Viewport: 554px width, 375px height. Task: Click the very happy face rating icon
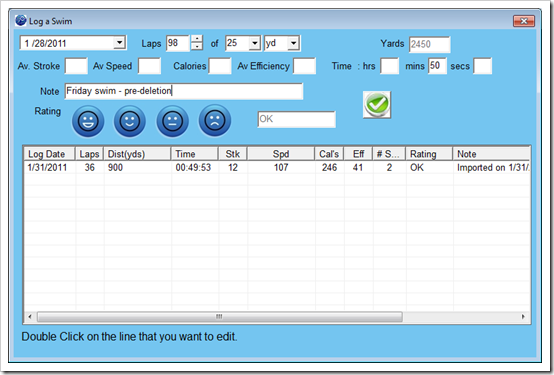88,121
